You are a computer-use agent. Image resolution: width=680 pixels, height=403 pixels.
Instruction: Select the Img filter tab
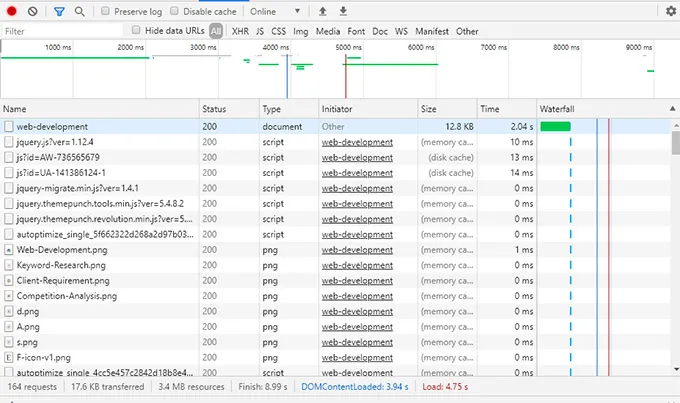[300, 31]
